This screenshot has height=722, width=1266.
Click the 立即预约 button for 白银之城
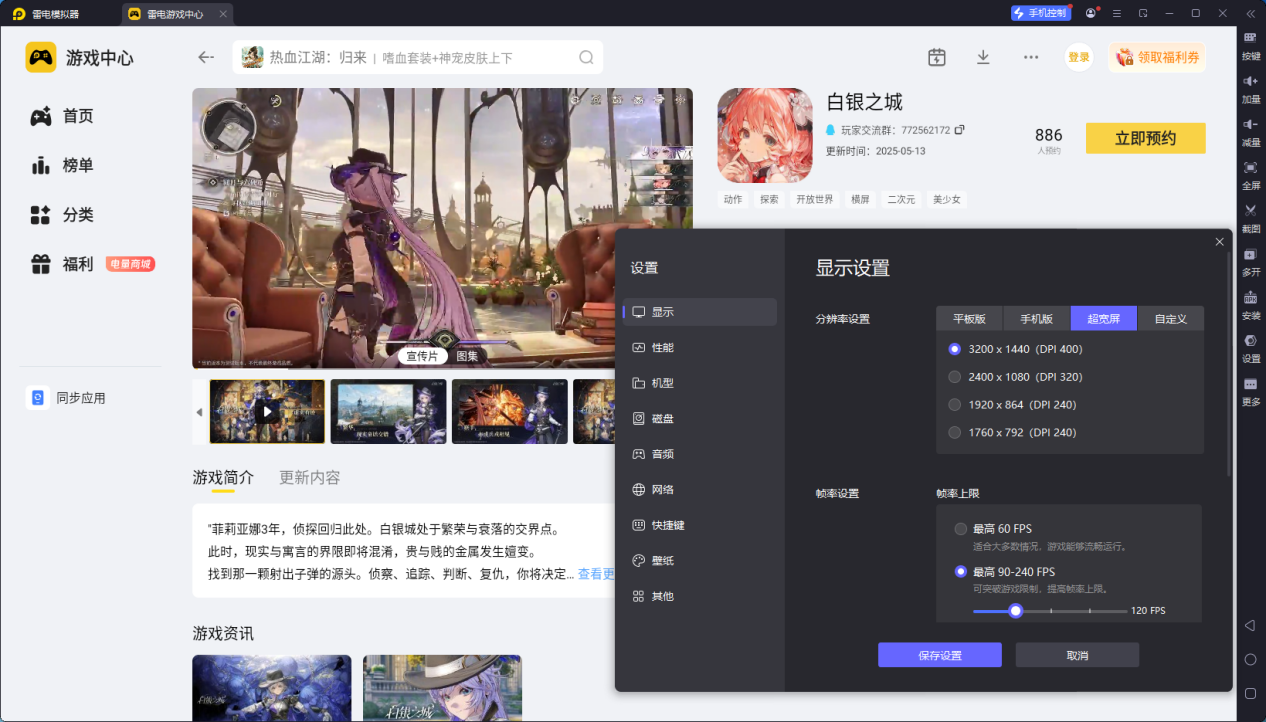[1145, 138]
